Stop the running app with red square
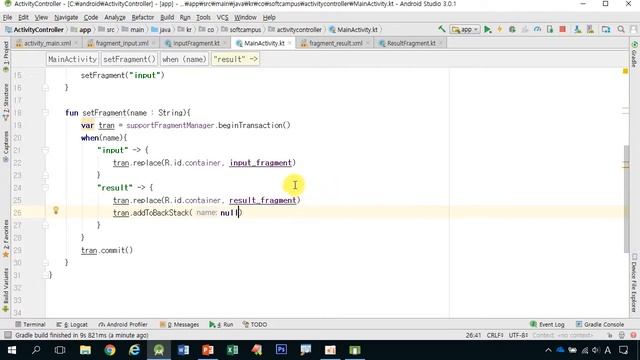Screen dimensions: 640x360 [562, 29]
